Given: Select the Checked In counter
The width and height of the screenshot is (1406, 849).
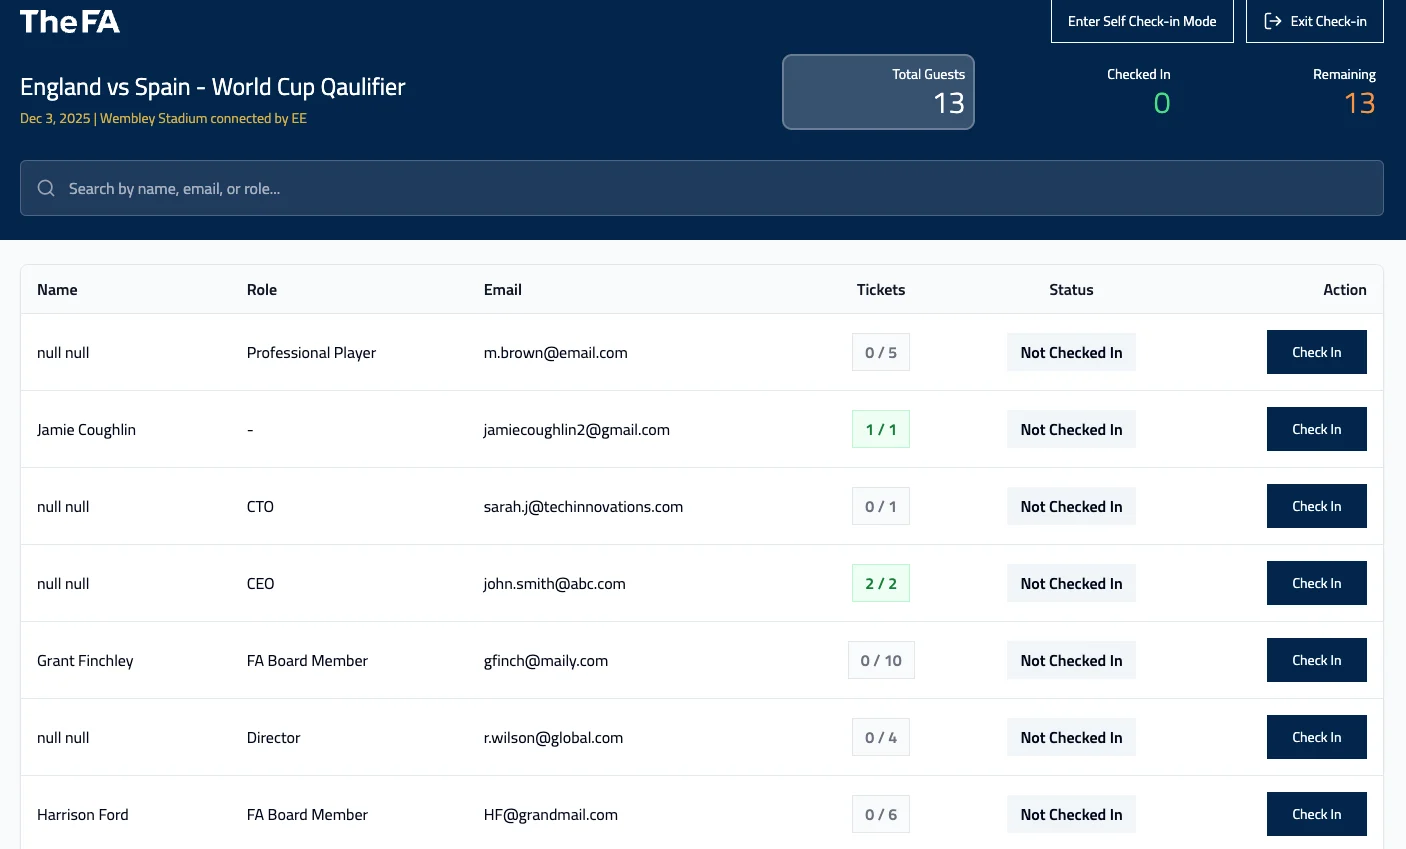Looking at the screenshot, I should coord(1138,92).
